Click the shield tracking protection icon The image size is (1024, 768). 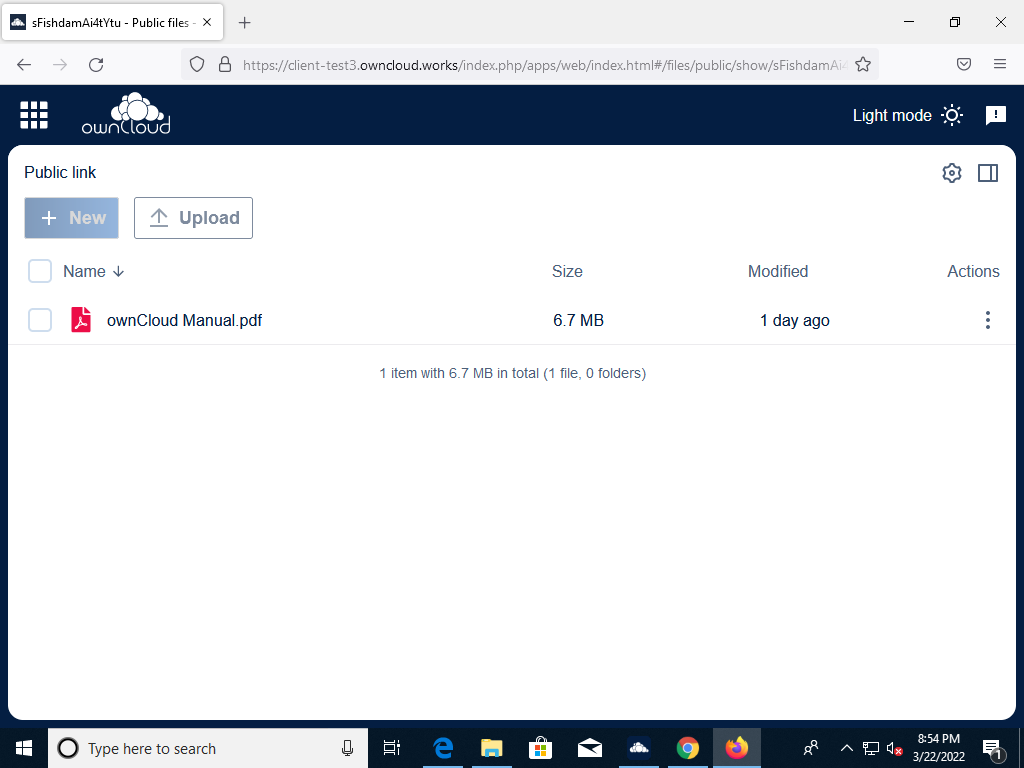click(x=197, y=64)
